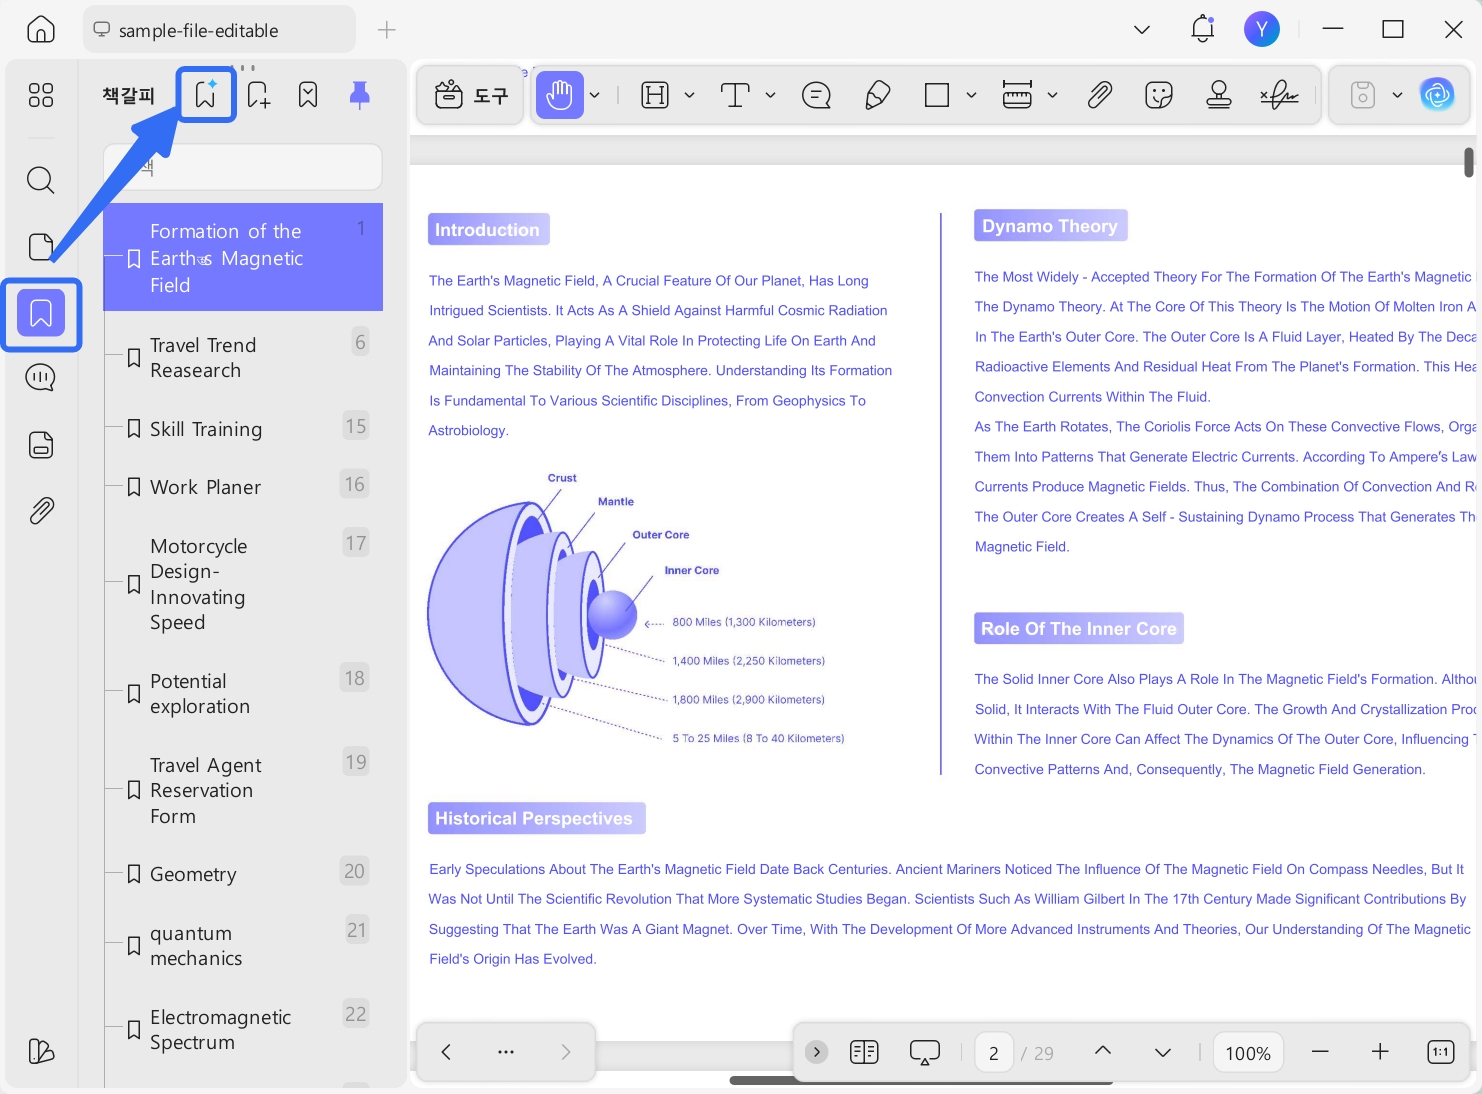The width and height of the screenshot is (1482, 1094).
Task: Open the search panel in the sidebar
Action: [x=40, y=180]
